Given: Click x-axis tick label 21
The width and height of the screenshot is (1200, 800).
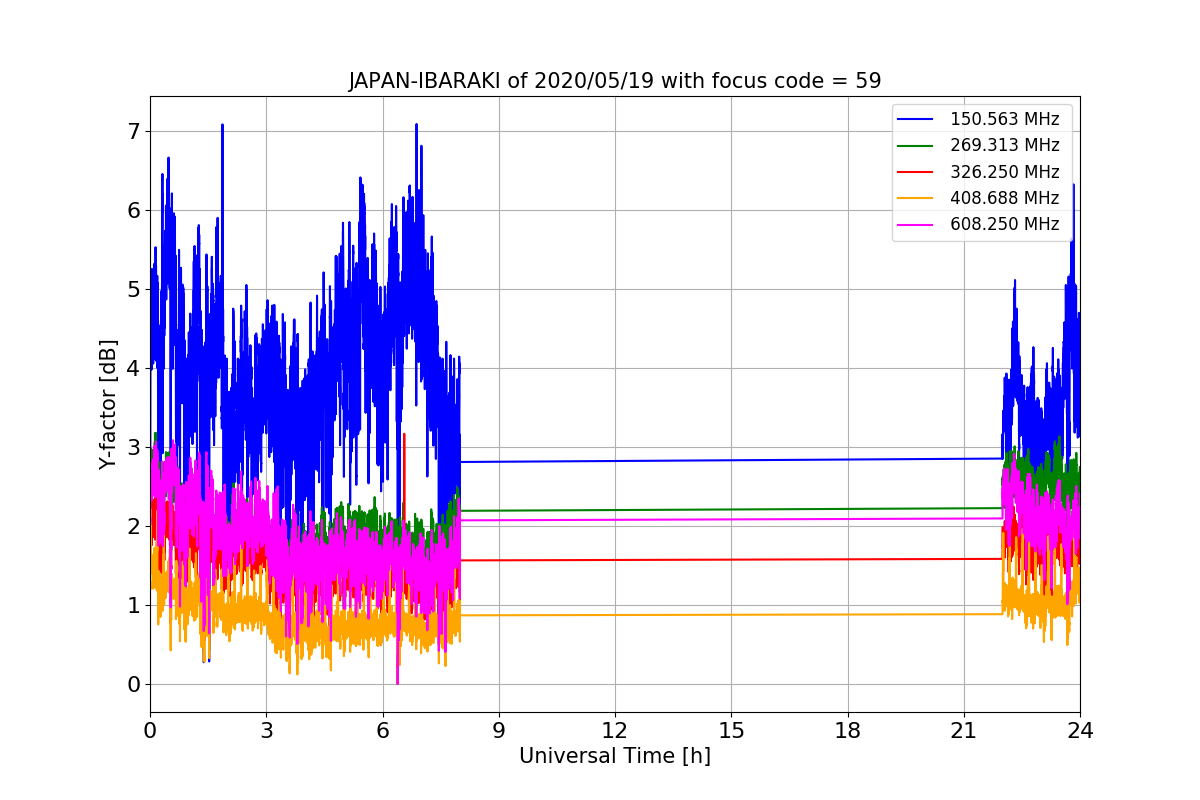Looking at the screenshot, I should pos(964,731).
